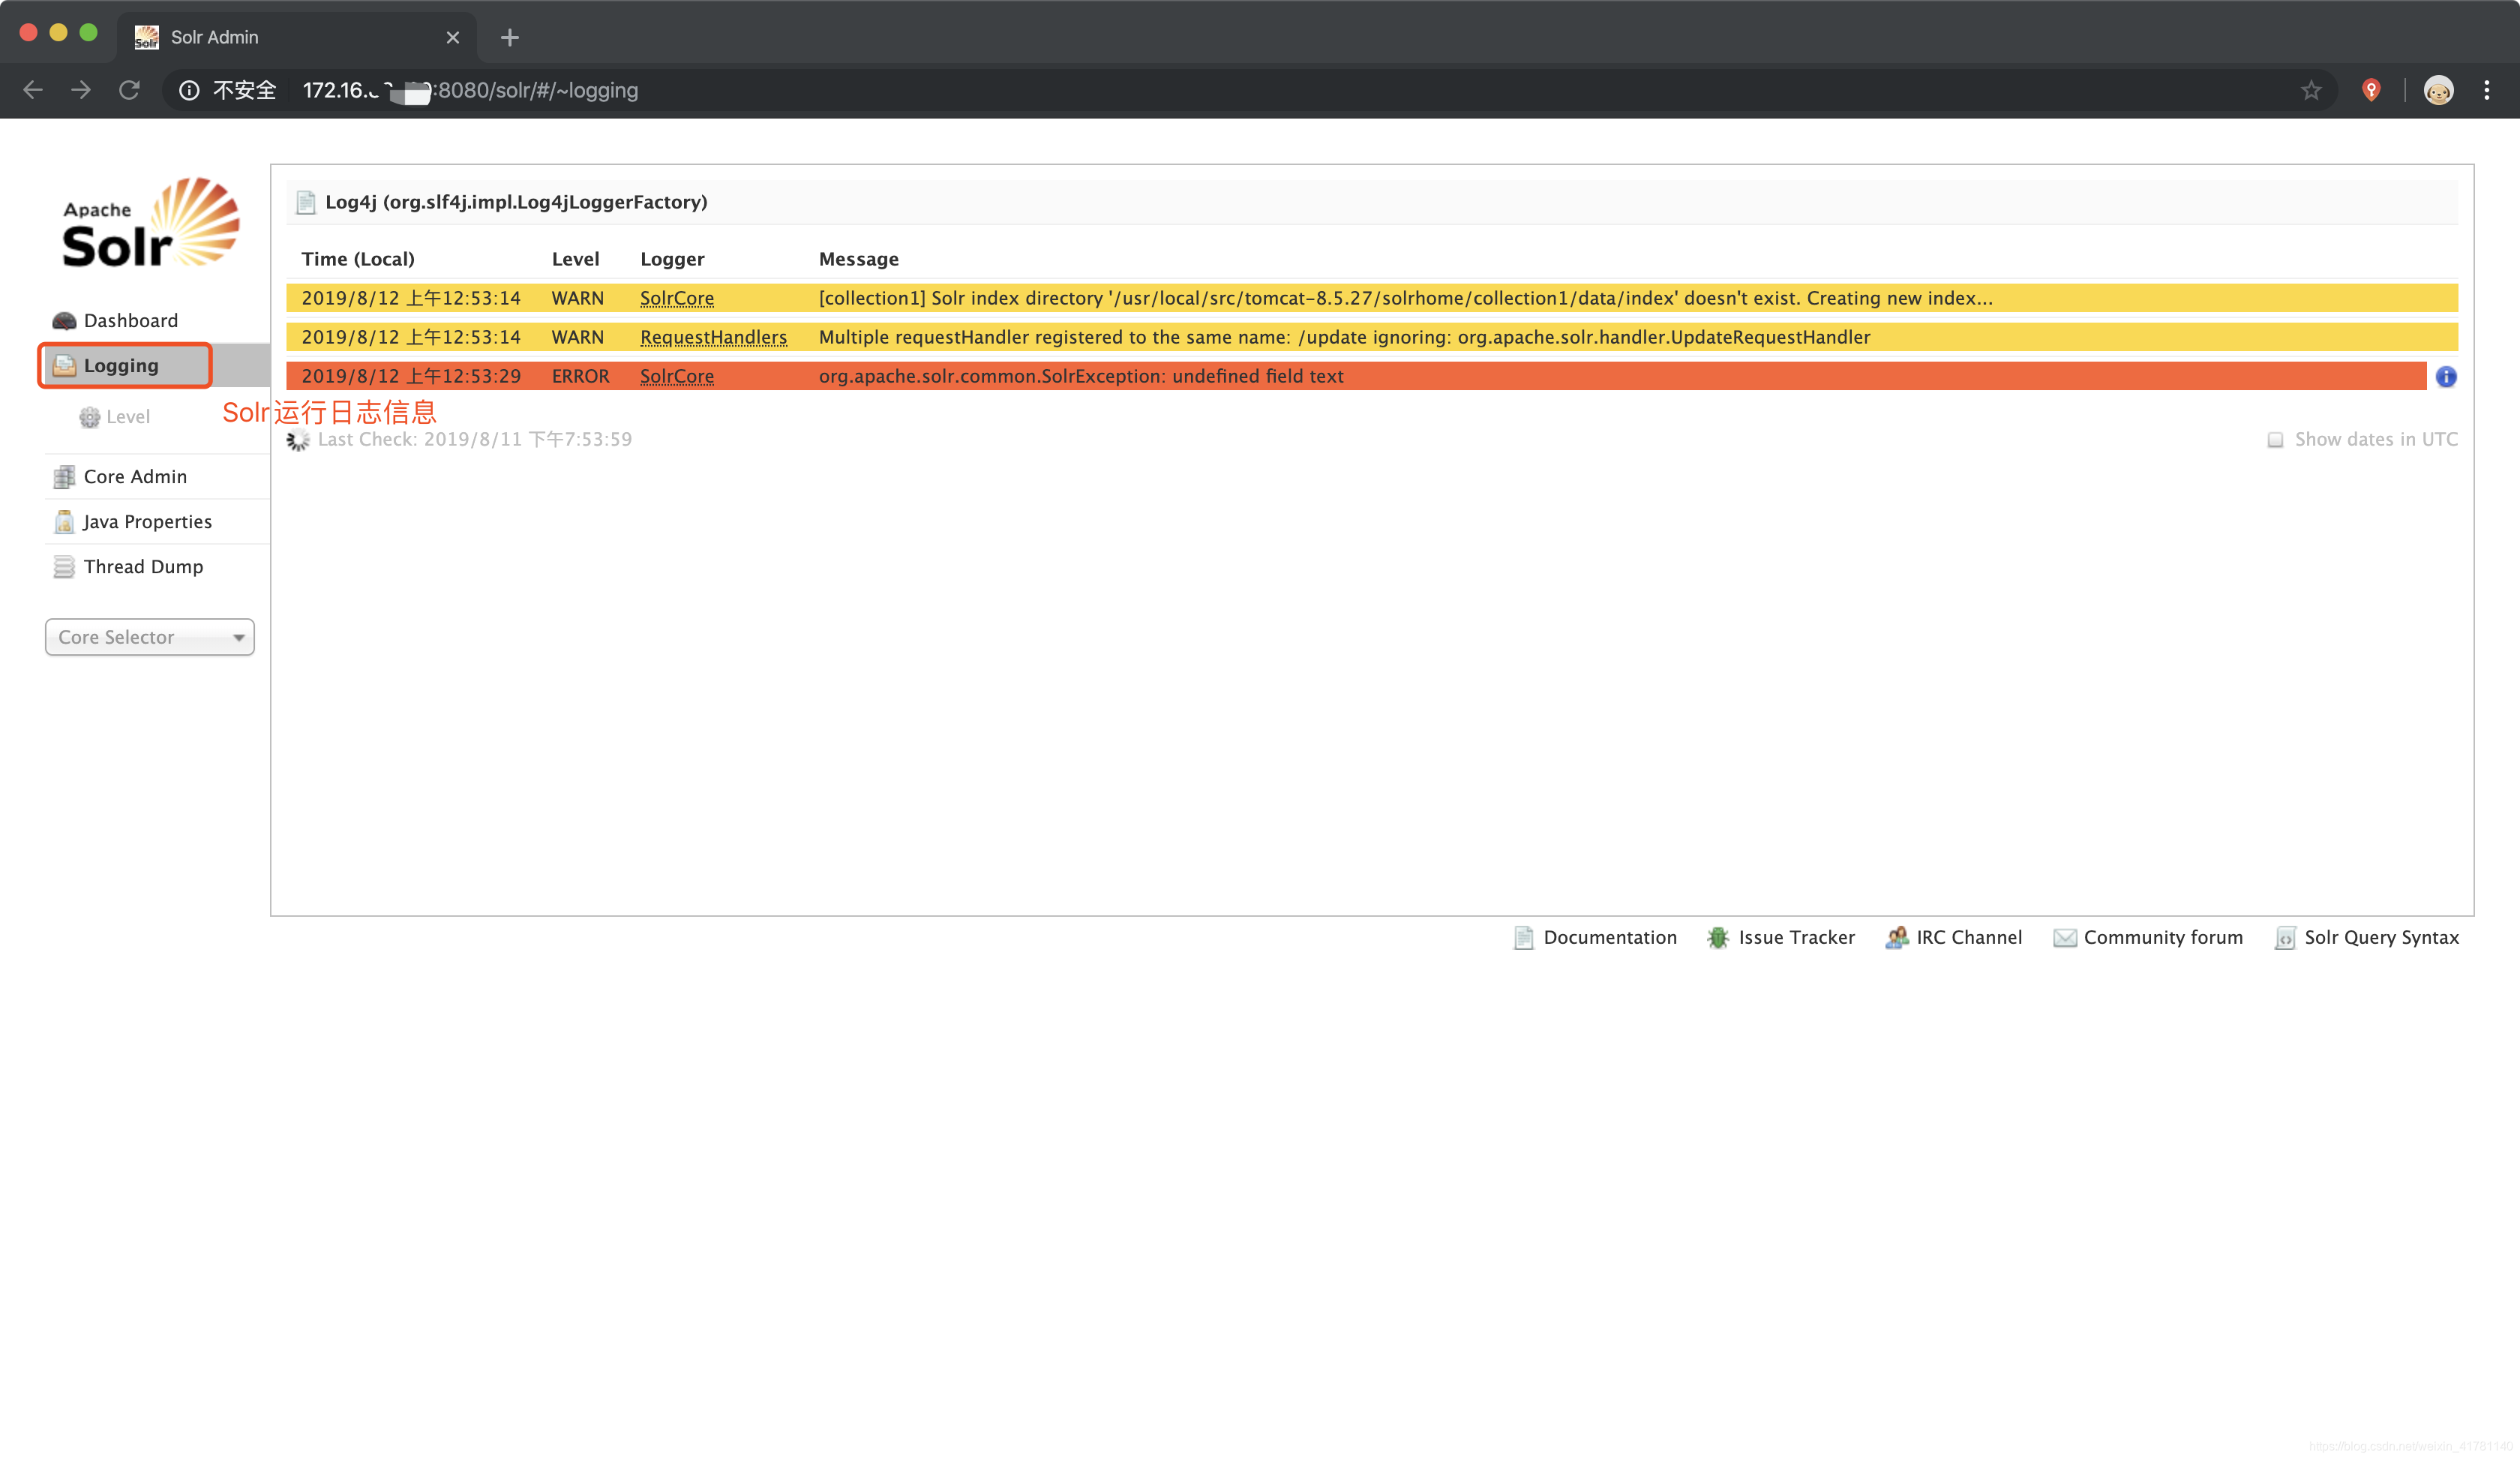Click the Apache Solr logo
The height and width of the screenshot is (1460, 2520).
pyautogui.click(x=150, y=222)
